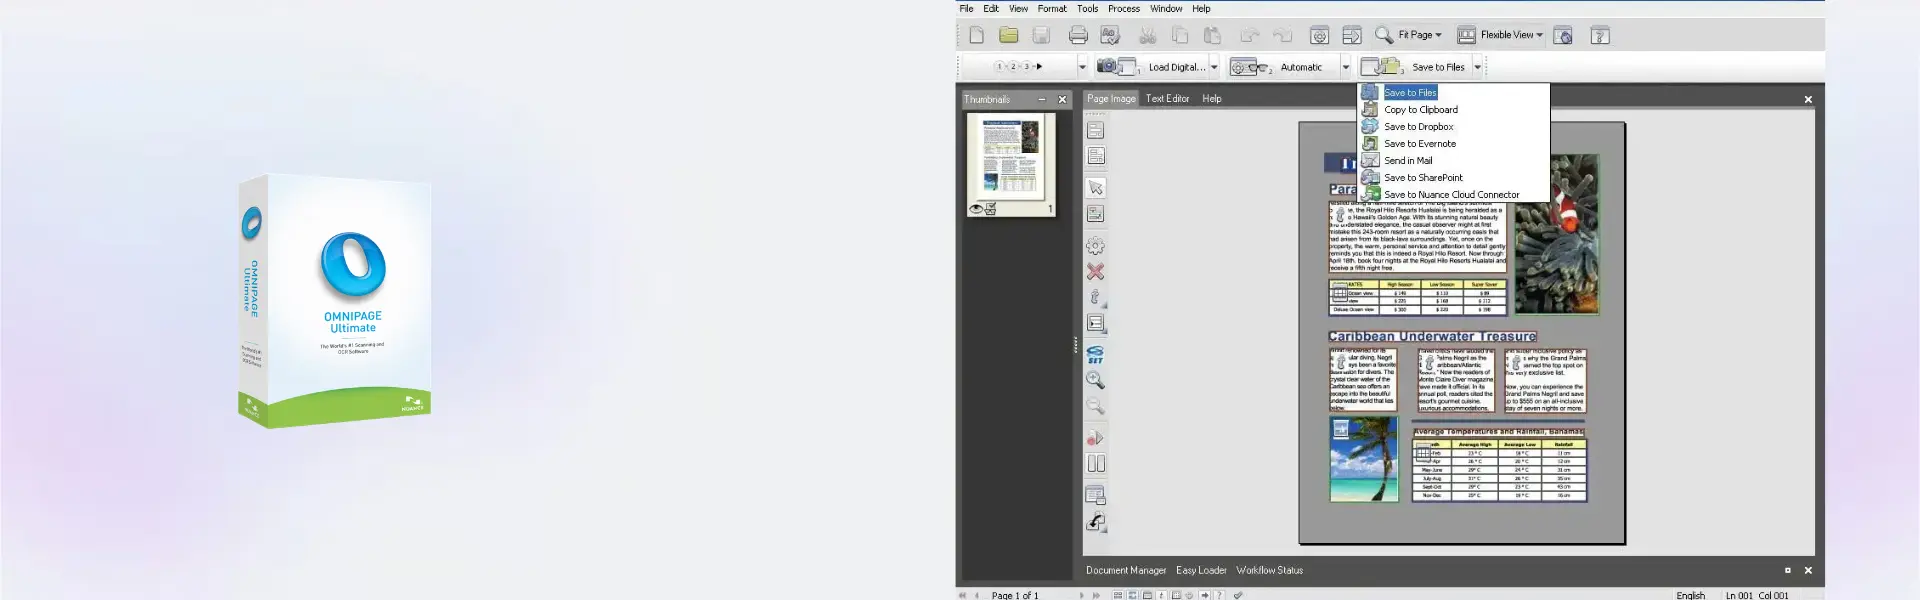Expand the Automatic dropdown arrow
The image size is (1920, 600).
1345,67
